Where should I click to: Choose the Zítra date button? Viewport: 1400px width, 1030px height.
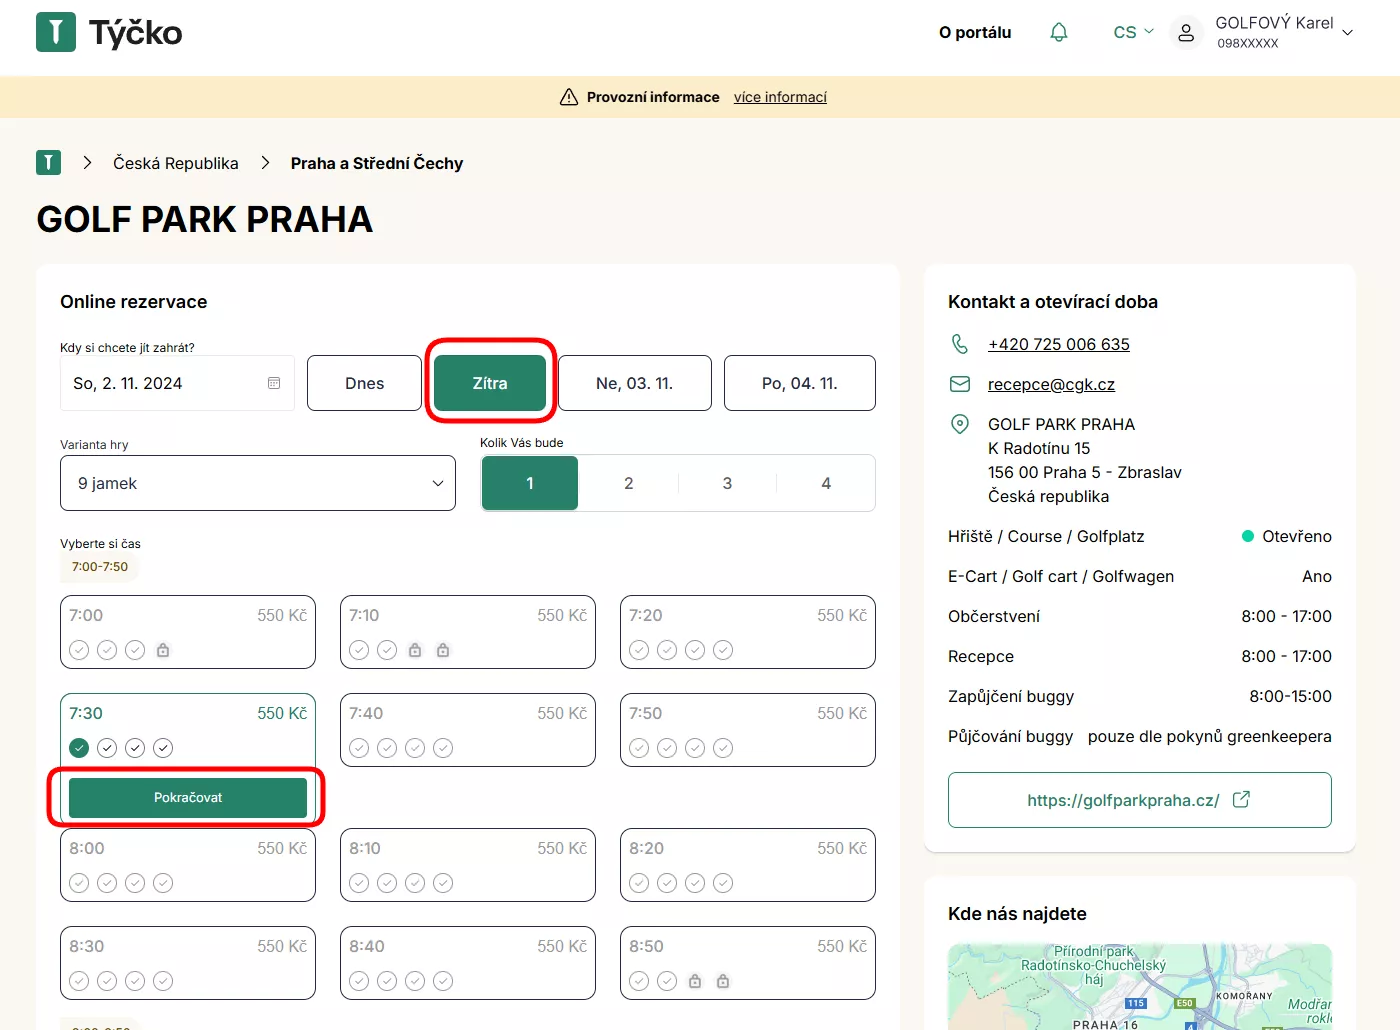[490, 383]
